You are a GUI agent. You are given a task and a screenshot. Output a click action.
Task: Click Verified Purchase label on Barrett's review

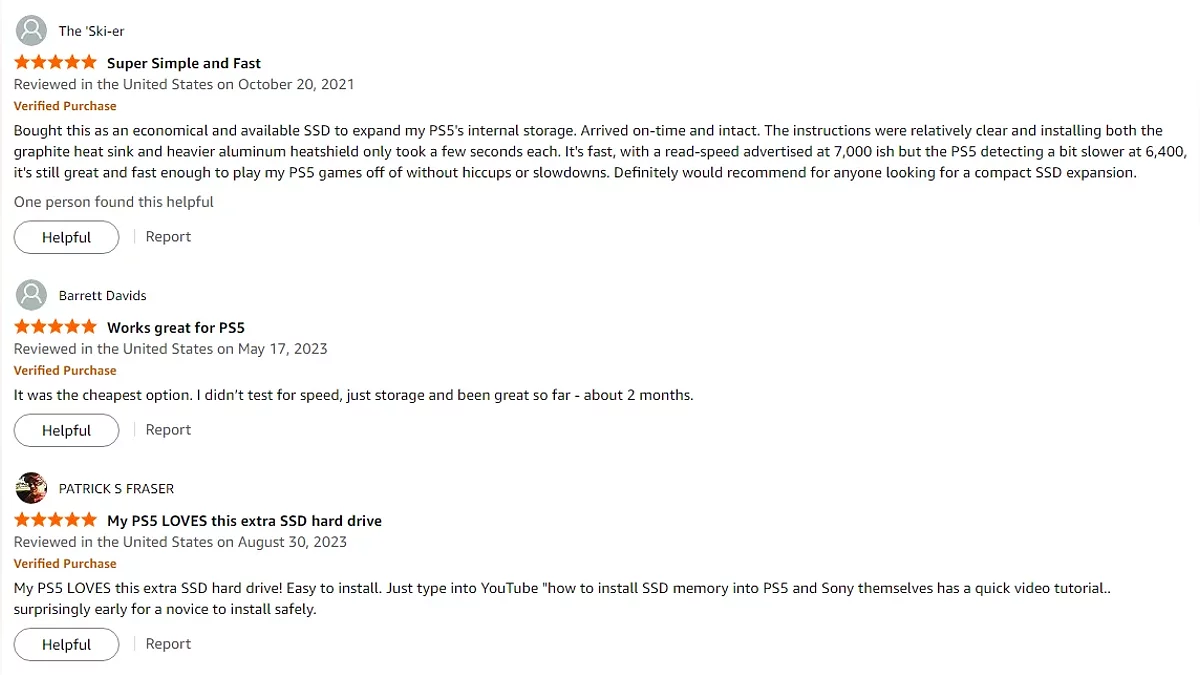(x=65, y=370)
